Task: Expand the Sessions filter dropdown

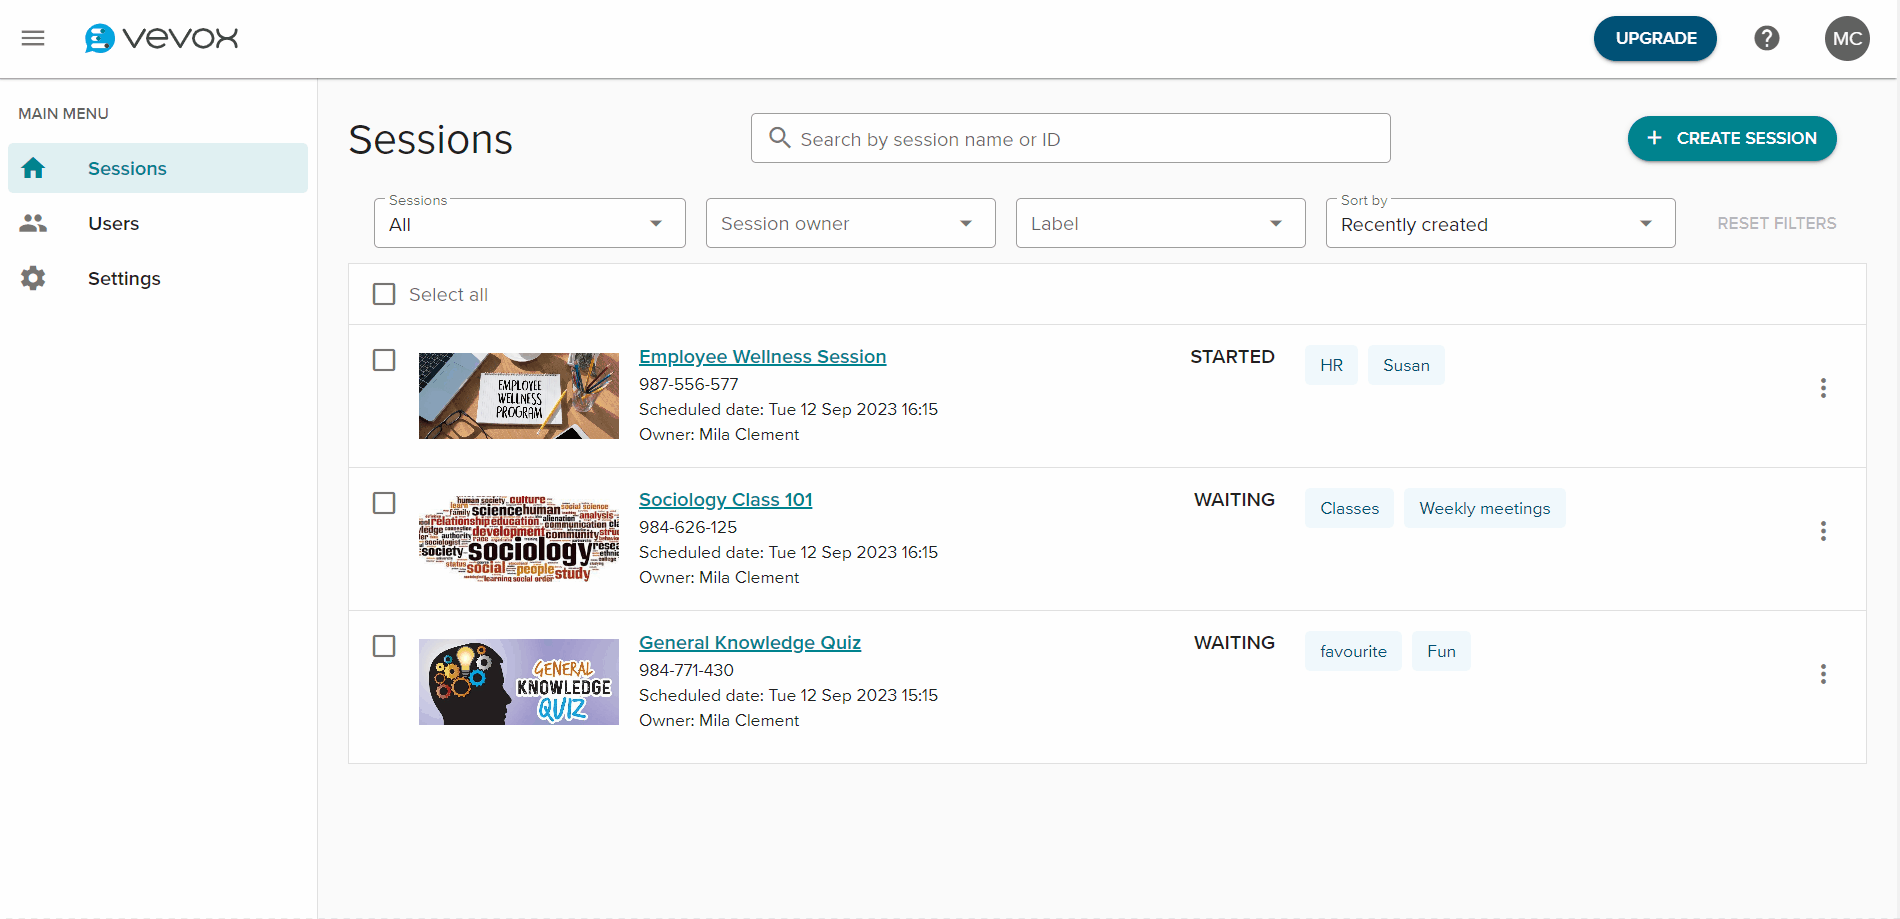Action: point(529,223)
